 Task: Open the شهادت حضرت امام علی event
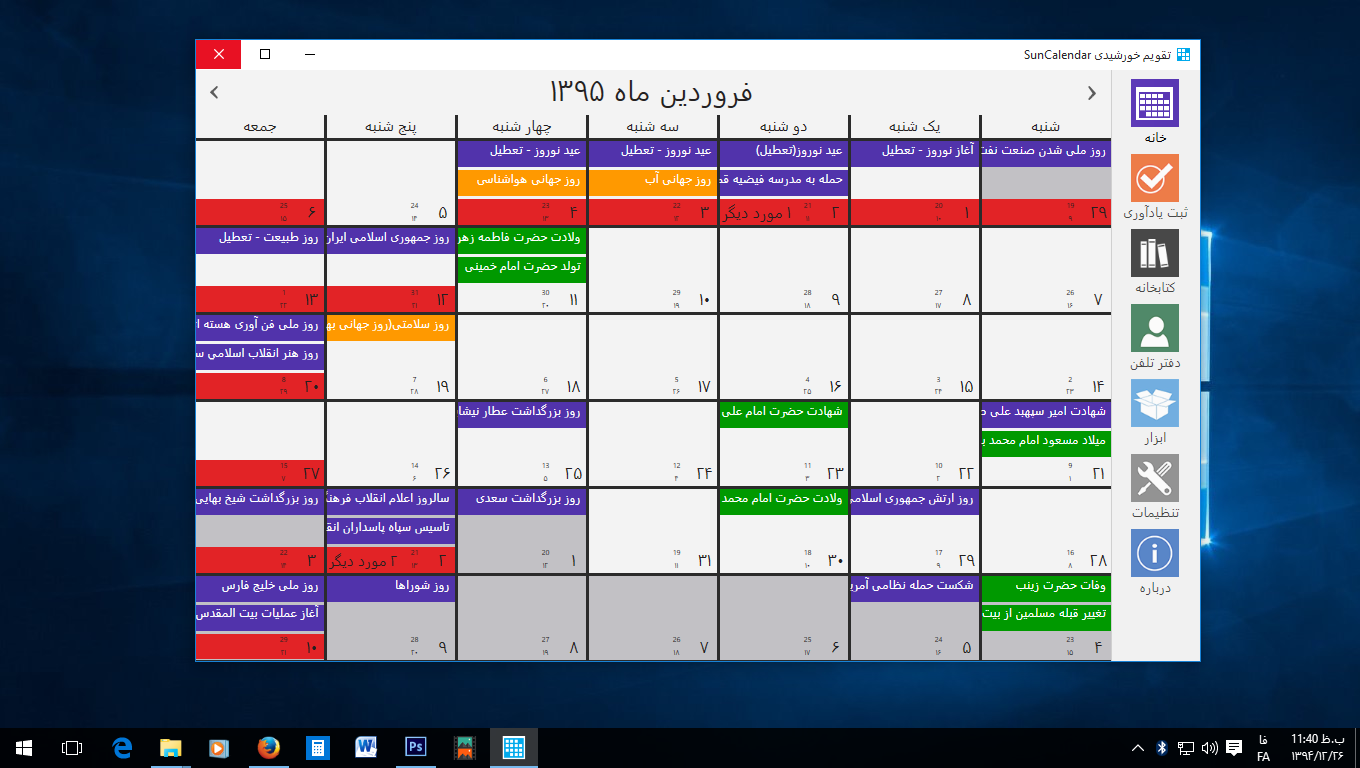pos(783,413)
